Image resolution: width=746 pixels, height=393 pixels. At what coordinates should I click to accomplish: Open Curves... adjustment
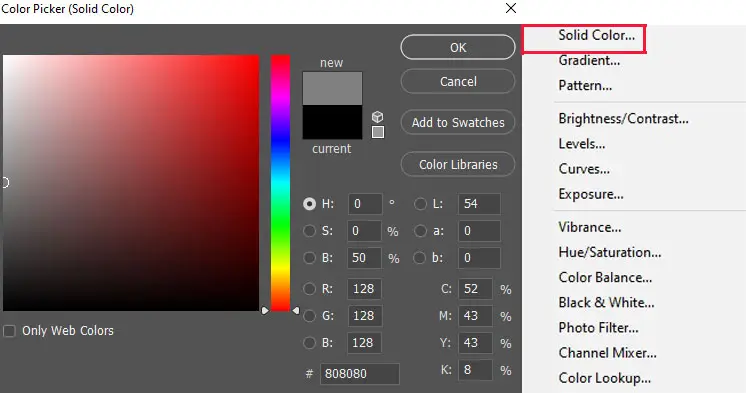pos(584,169)
